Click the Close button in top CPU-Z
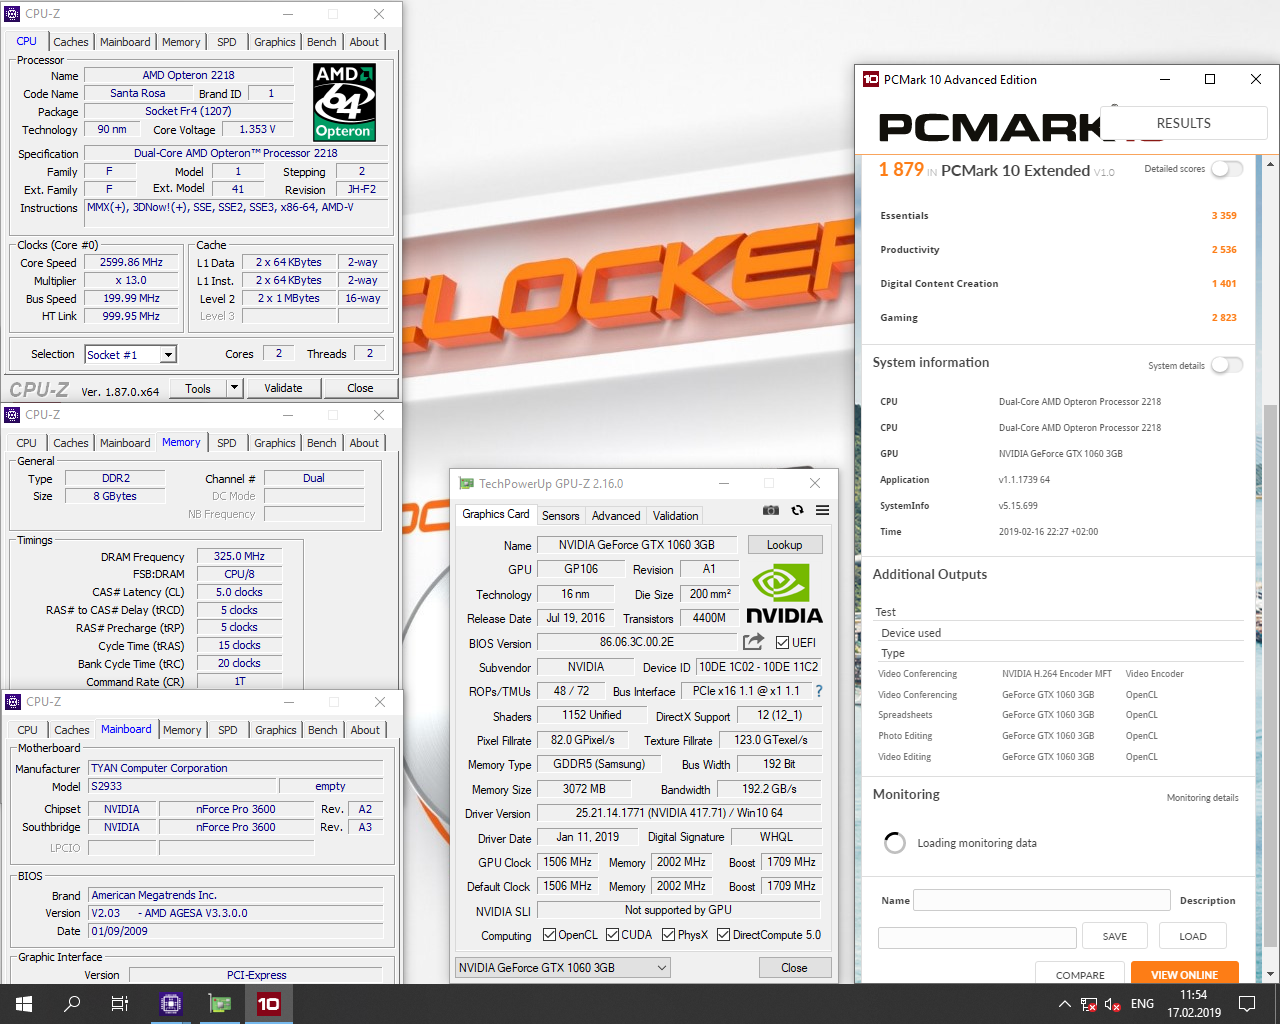1280x1024 pixels. (x=360, y=388)
